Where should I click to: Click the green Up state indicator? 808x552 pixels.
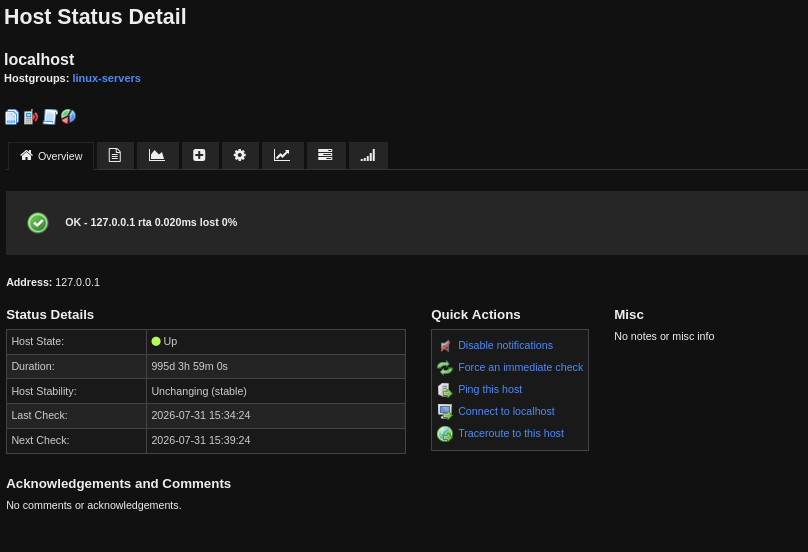156,341
